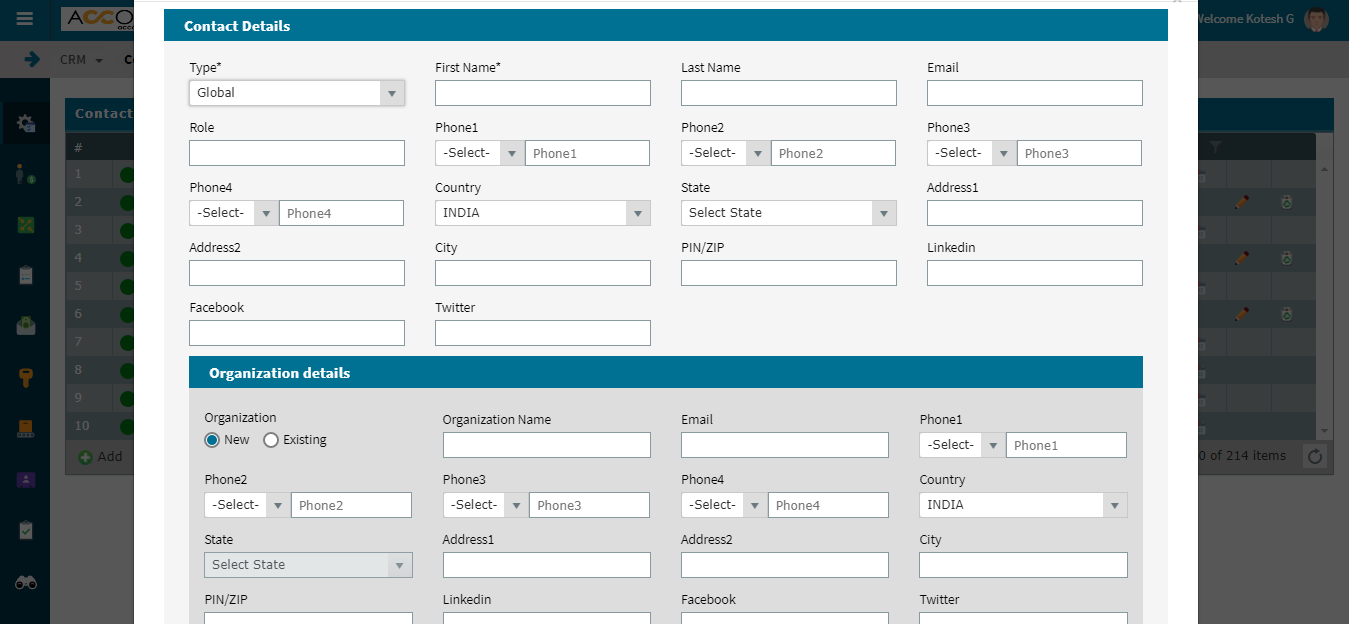
Task: Click the contact Twitter input field
Action: click(543, 333)
